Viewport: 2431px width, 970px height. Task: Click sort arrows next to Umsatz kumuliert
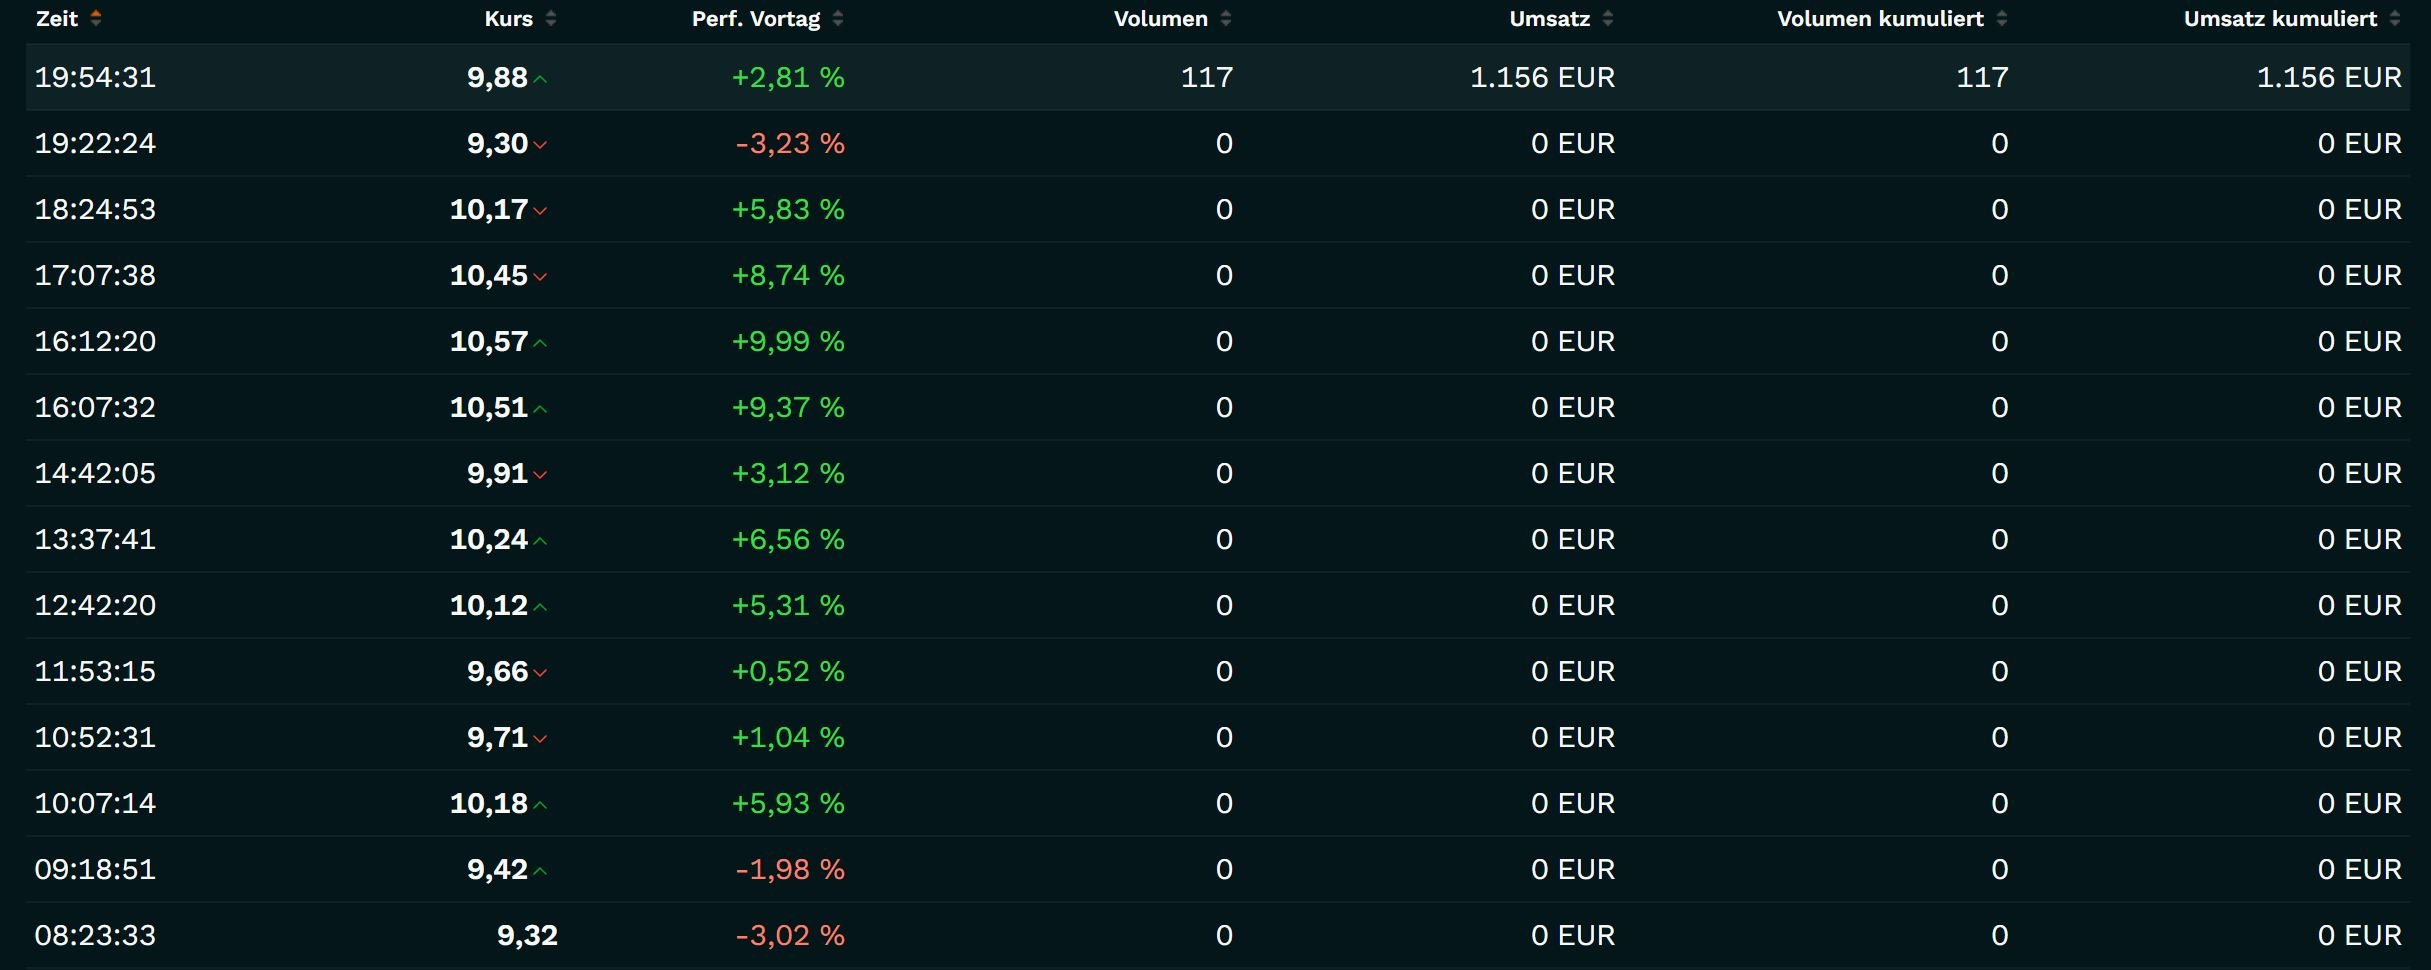tap(2395, 18)
